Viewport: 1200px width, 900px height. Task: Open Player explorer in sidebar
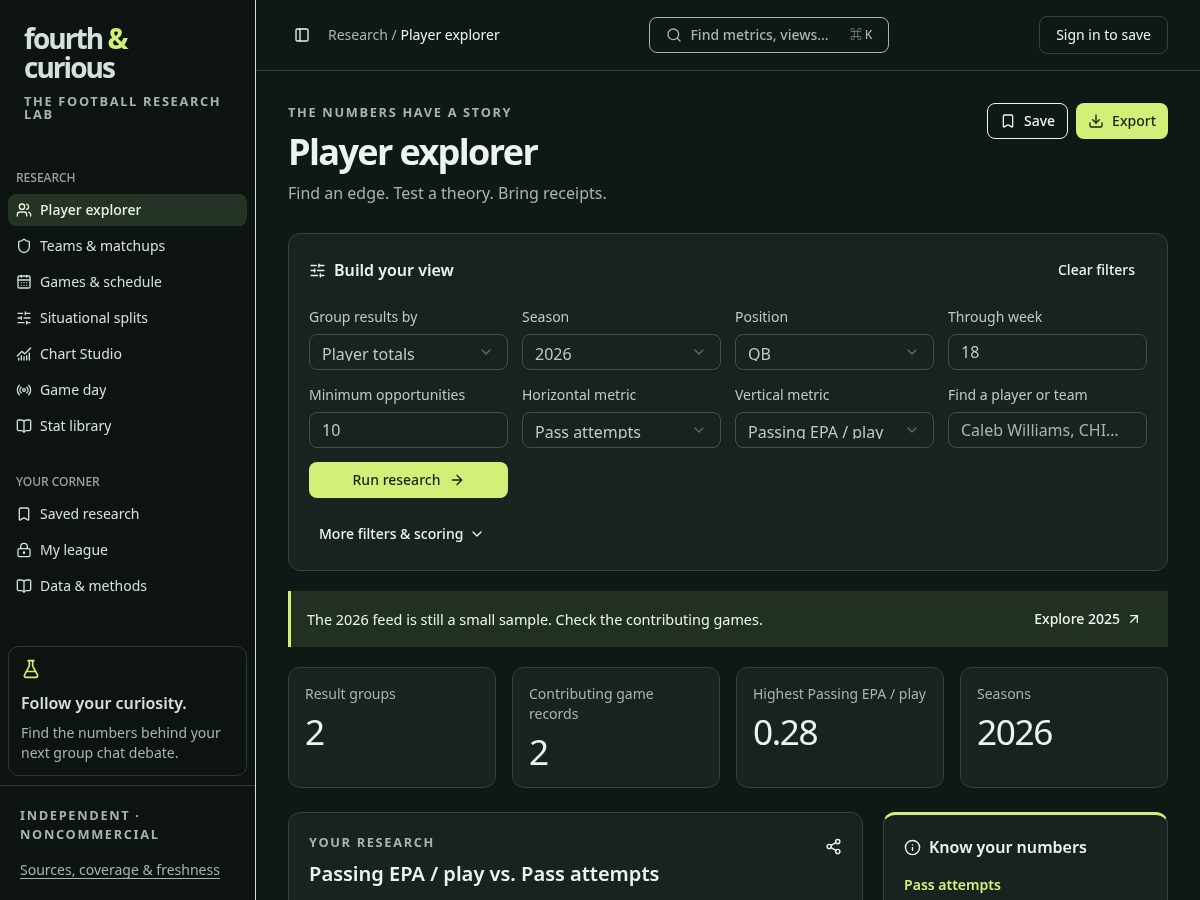(x=127, y=210)
